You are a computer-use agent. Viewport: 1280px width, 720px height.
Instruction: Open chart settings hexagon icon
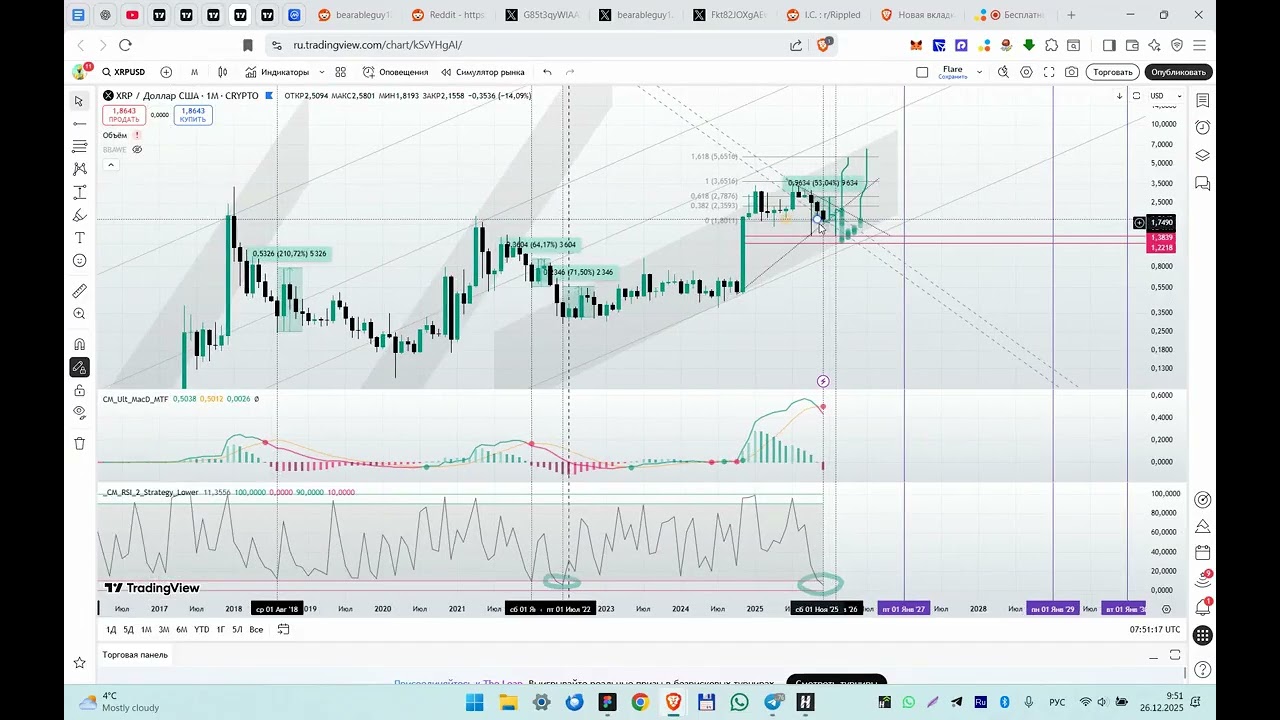click(x=1027, y=72)
